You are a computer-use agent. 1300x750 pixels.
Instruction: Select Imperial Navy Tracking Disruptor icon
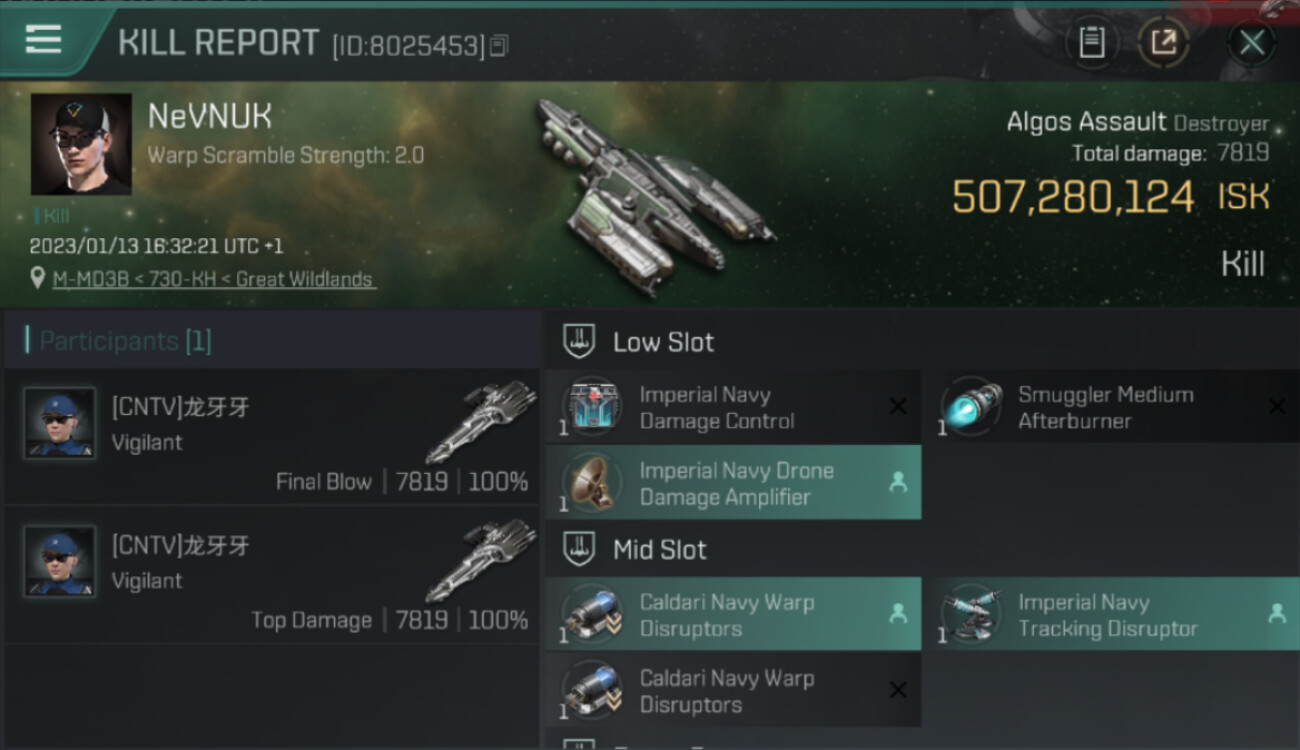click(972, 614)
